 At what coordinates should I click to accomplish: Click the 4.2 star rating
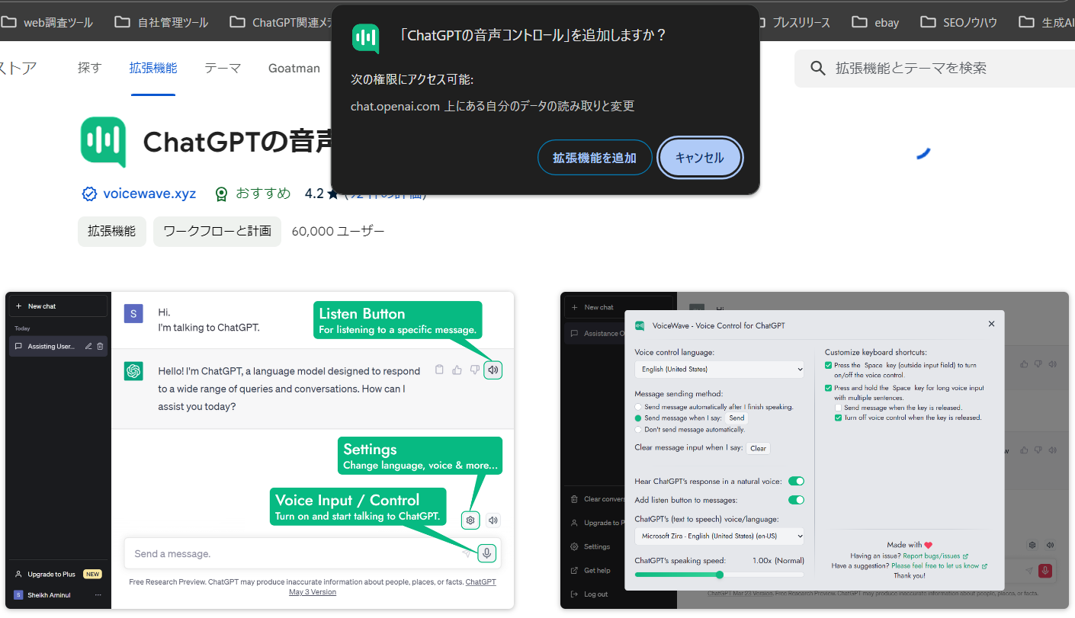click(322, 193)
